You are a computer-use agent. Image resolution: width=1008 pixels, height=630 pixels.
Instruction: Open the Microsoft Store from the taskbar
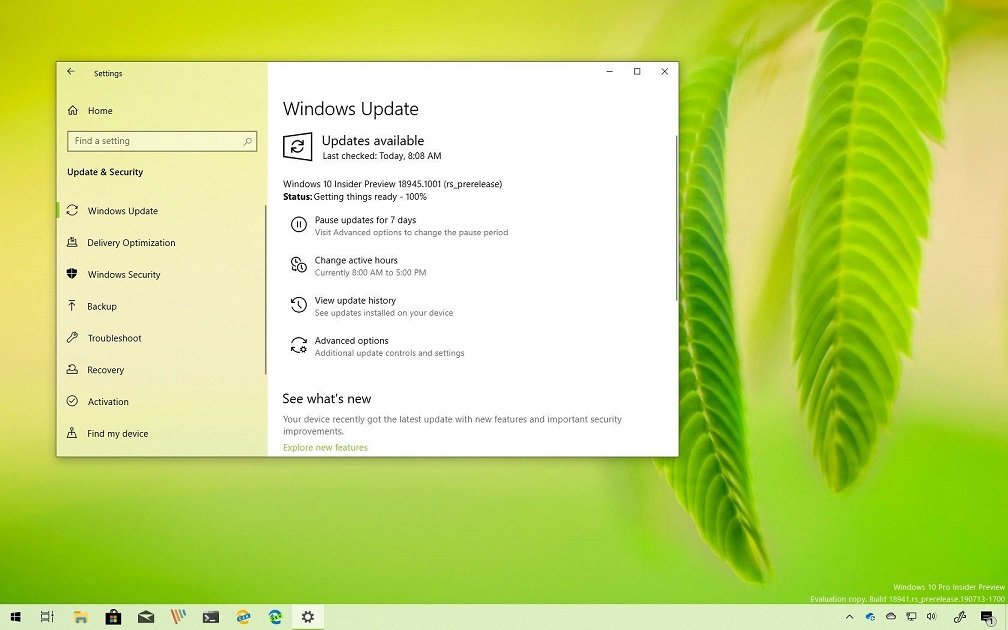(113, 617)
